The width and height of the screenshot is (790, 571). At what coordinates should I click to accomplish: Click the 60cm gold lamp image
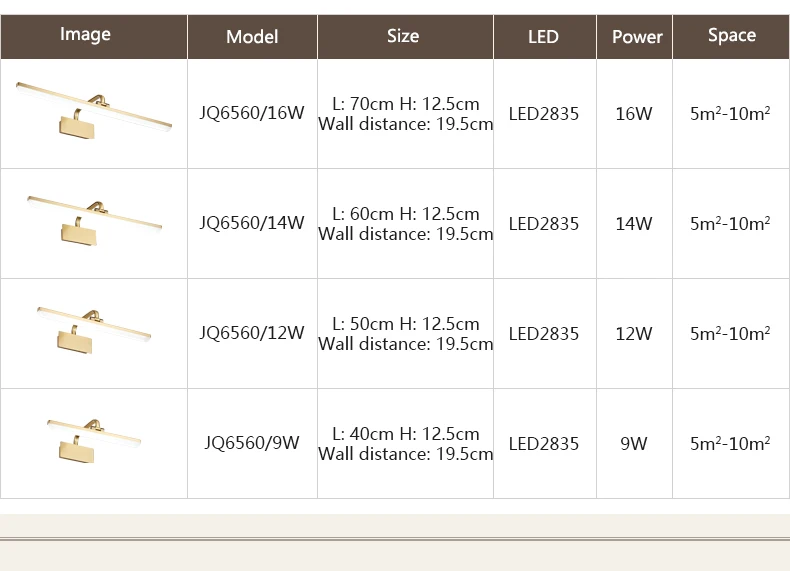pos(95,221)
